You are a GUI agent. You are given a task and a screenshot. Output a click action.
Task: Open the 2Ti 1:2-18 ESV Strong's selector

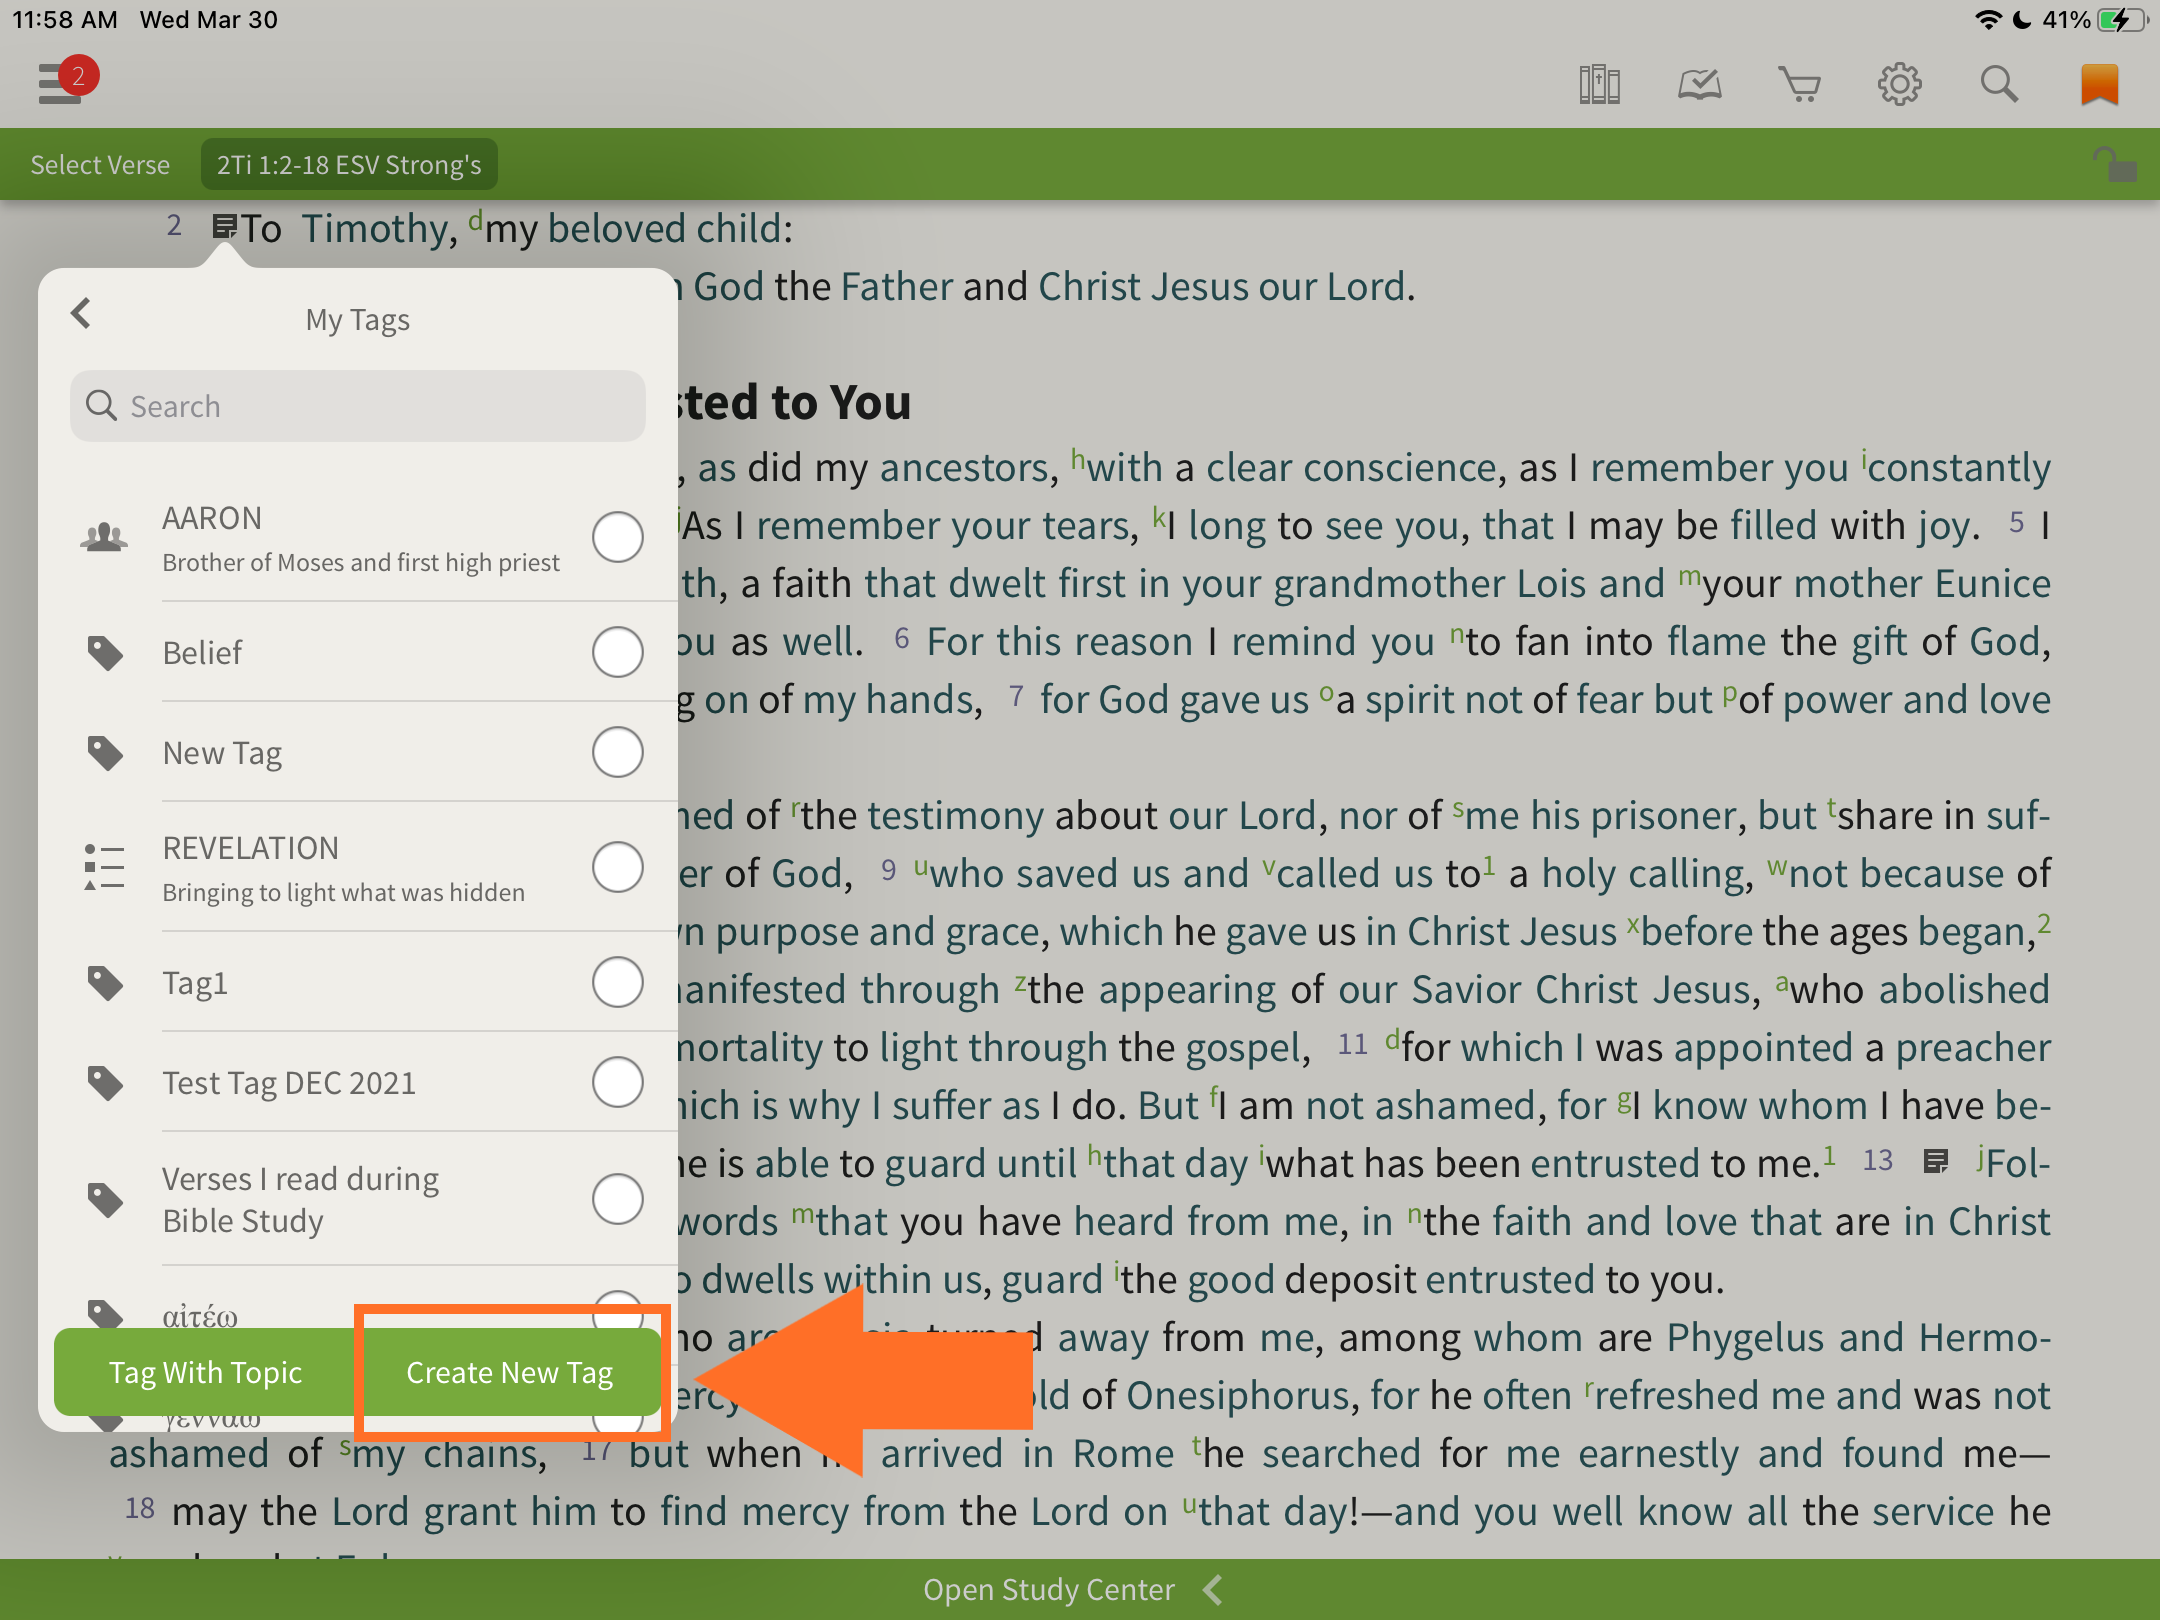click(349, 164)
